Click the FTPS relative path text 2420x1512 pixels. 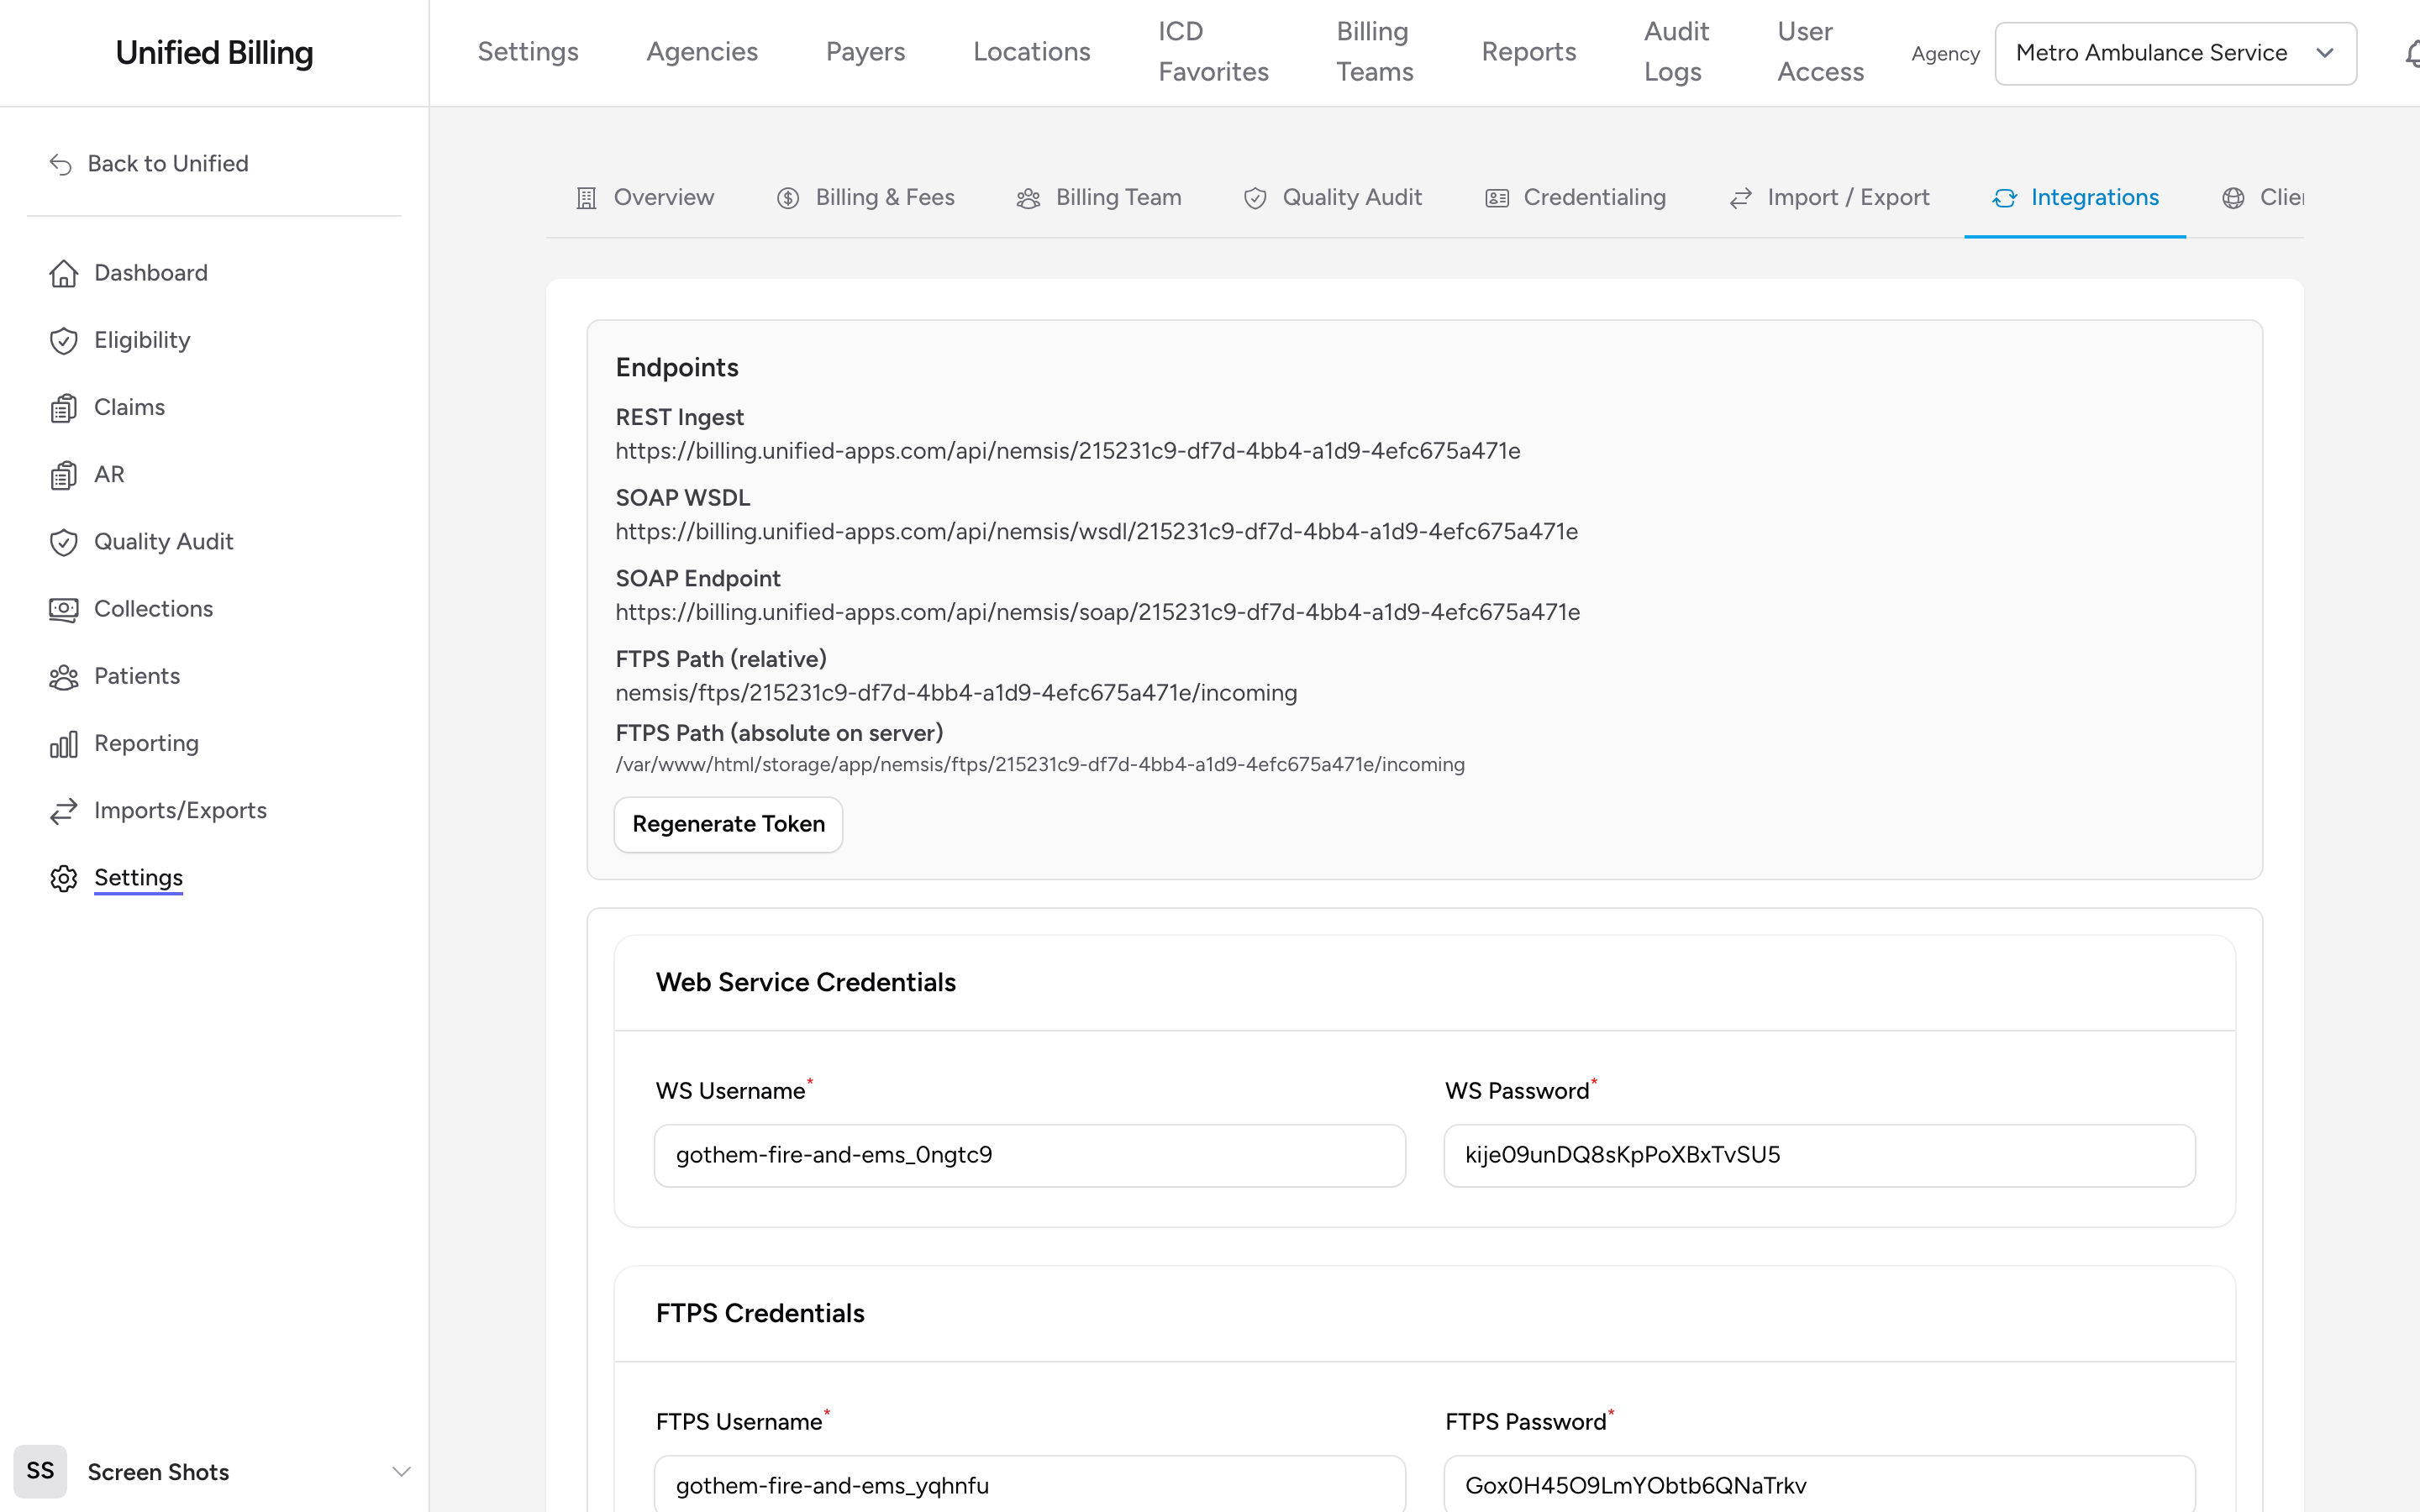point(956,693)
